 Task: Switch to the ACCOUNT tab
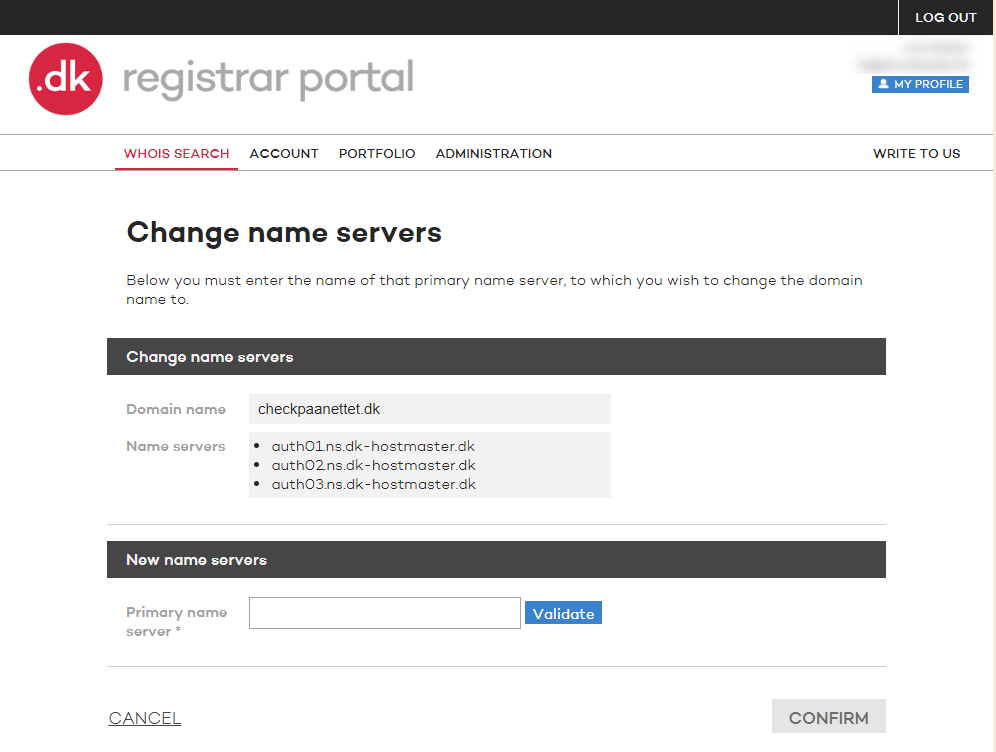(284, 153)
